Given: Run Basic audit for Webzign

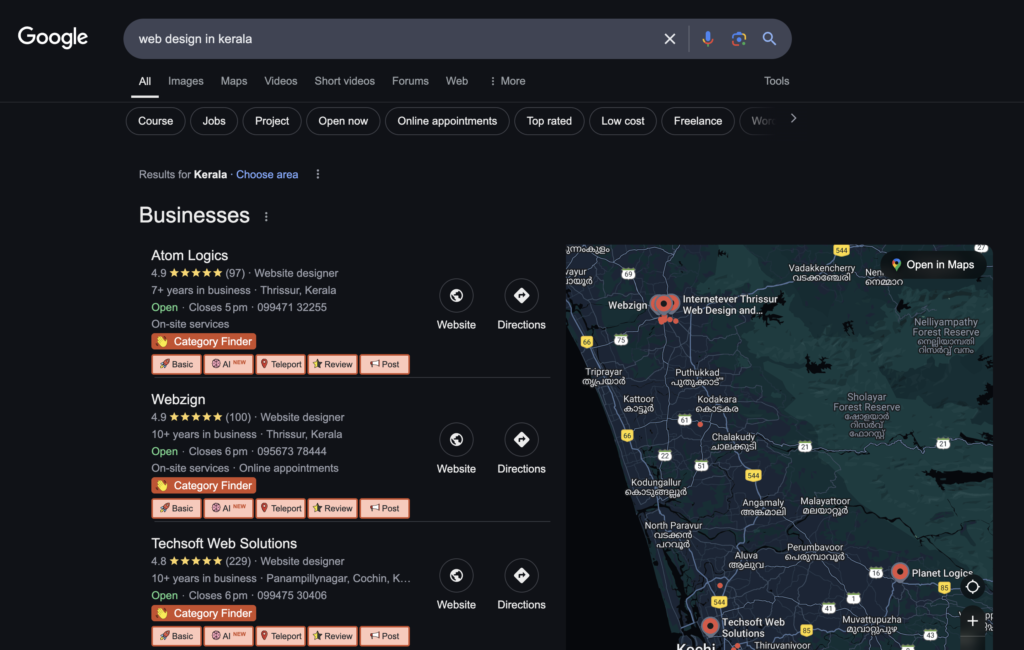Looking at the screenshot, I should [x=176, y=508].
